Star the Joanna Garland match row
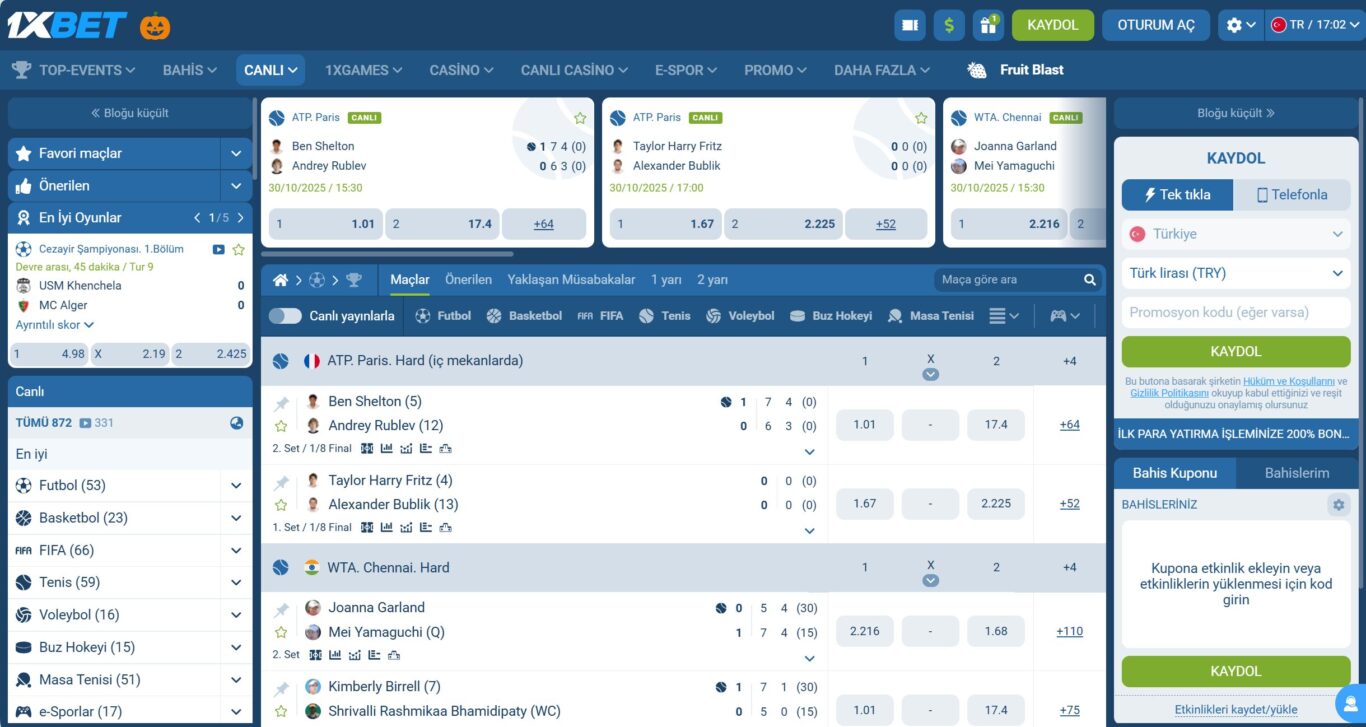Viewport: 1366px width, 727px height. click(x=282, y=632)
